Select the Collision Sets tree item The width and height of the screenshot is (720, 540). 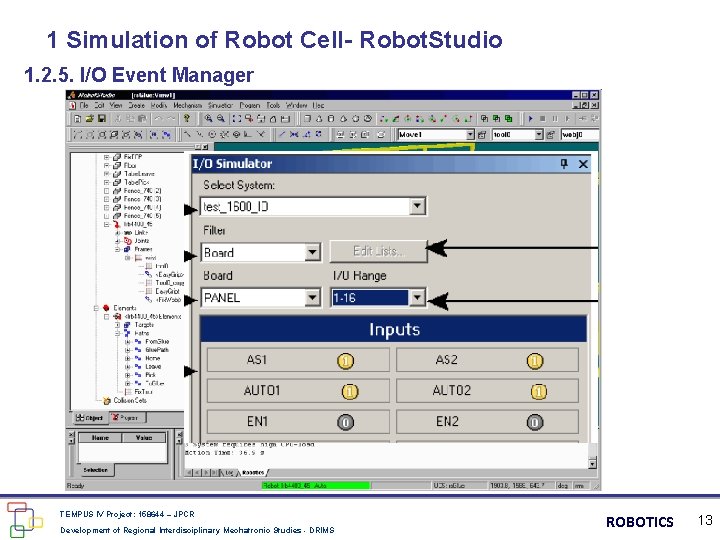click(130, 400)
